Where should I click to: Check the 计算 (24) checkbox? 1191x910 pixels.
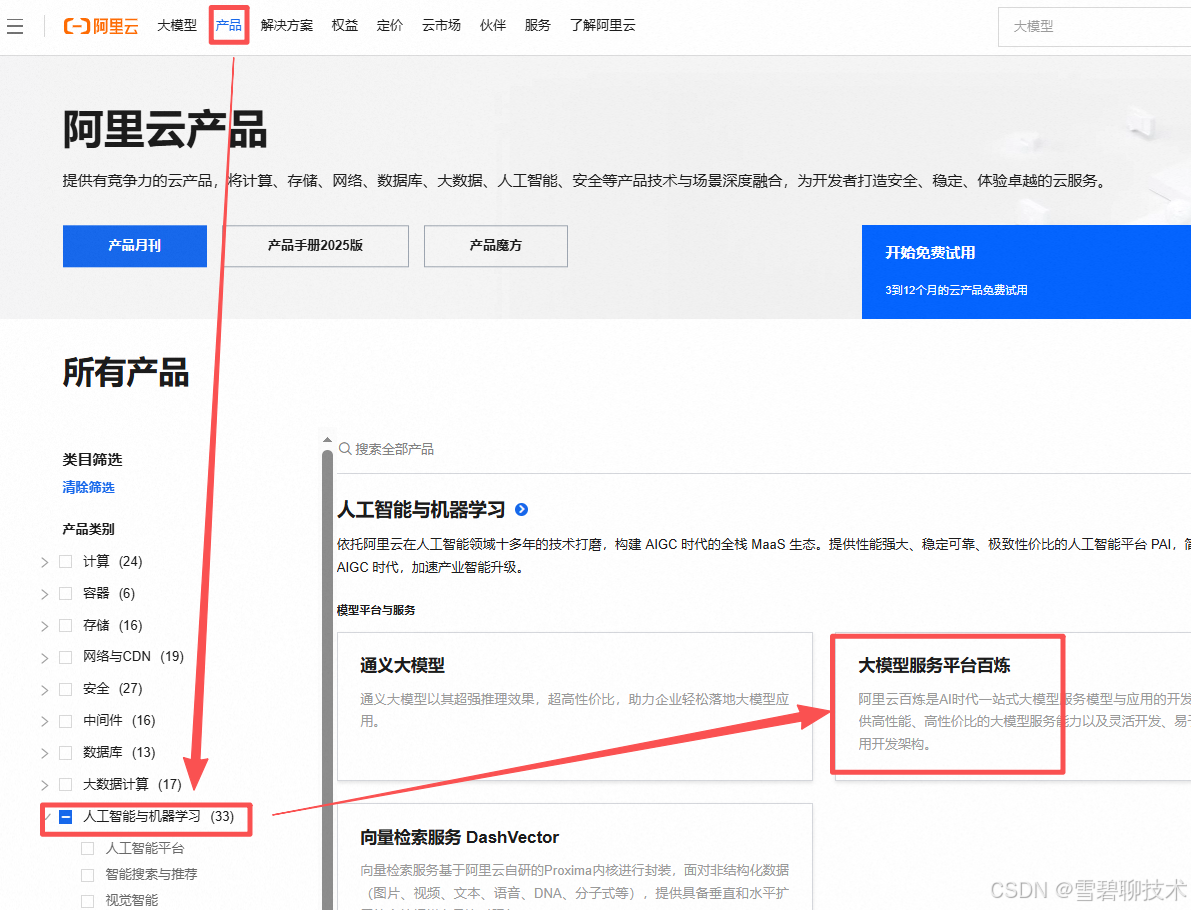coord(66,561)
